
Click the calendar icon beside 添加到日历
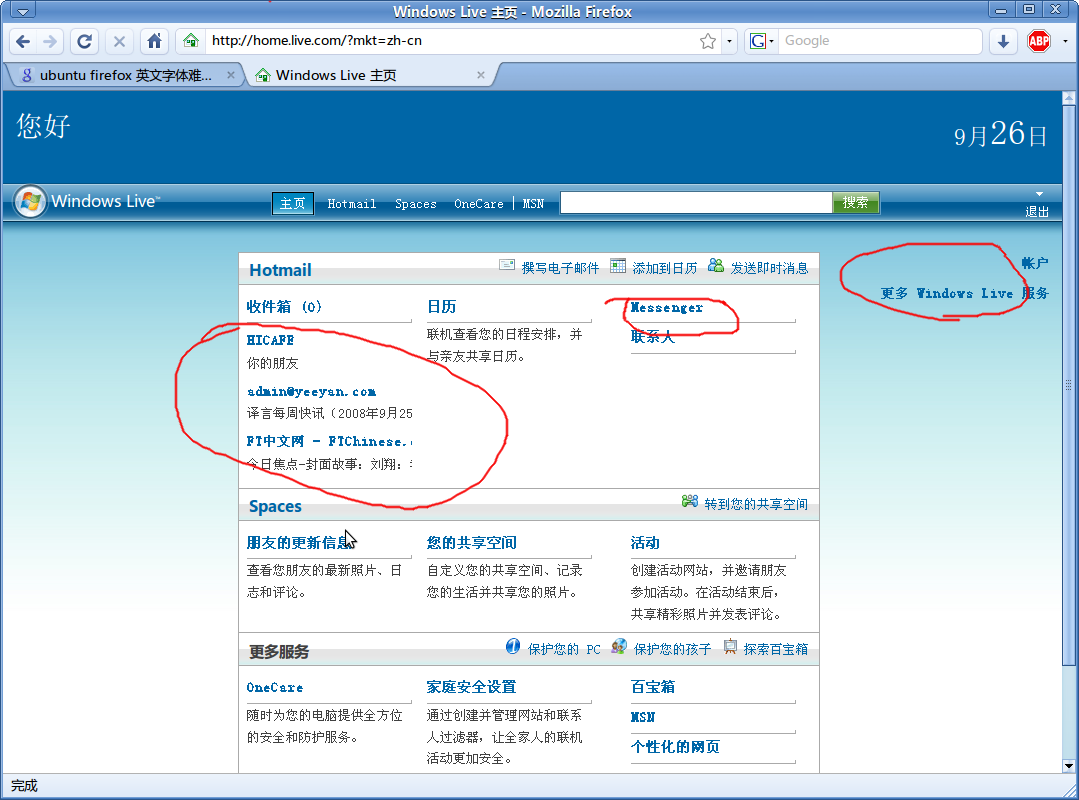618,266
